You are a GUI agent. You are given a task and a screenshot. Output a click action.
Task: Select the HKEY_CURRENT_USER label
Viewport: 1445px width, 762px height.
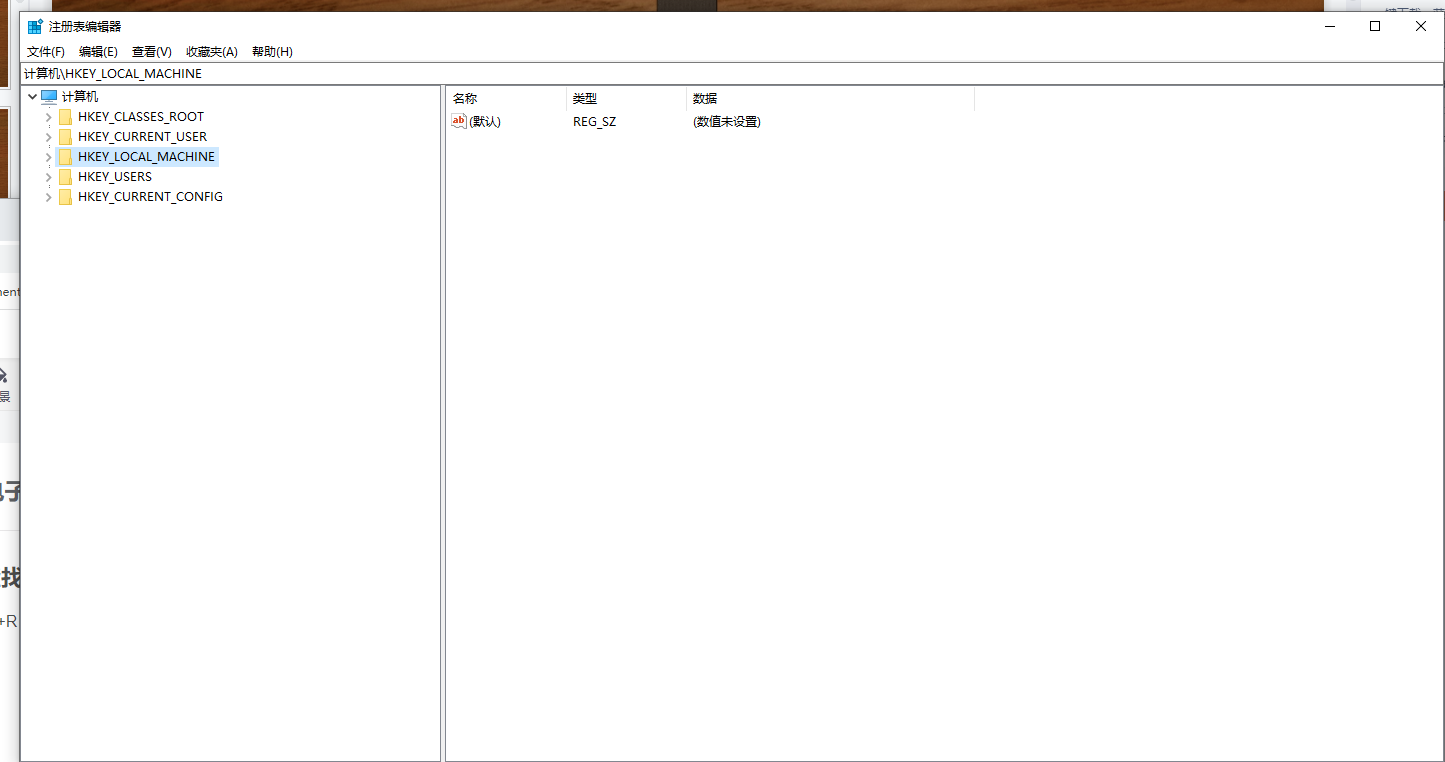click(x=143, y=137)
